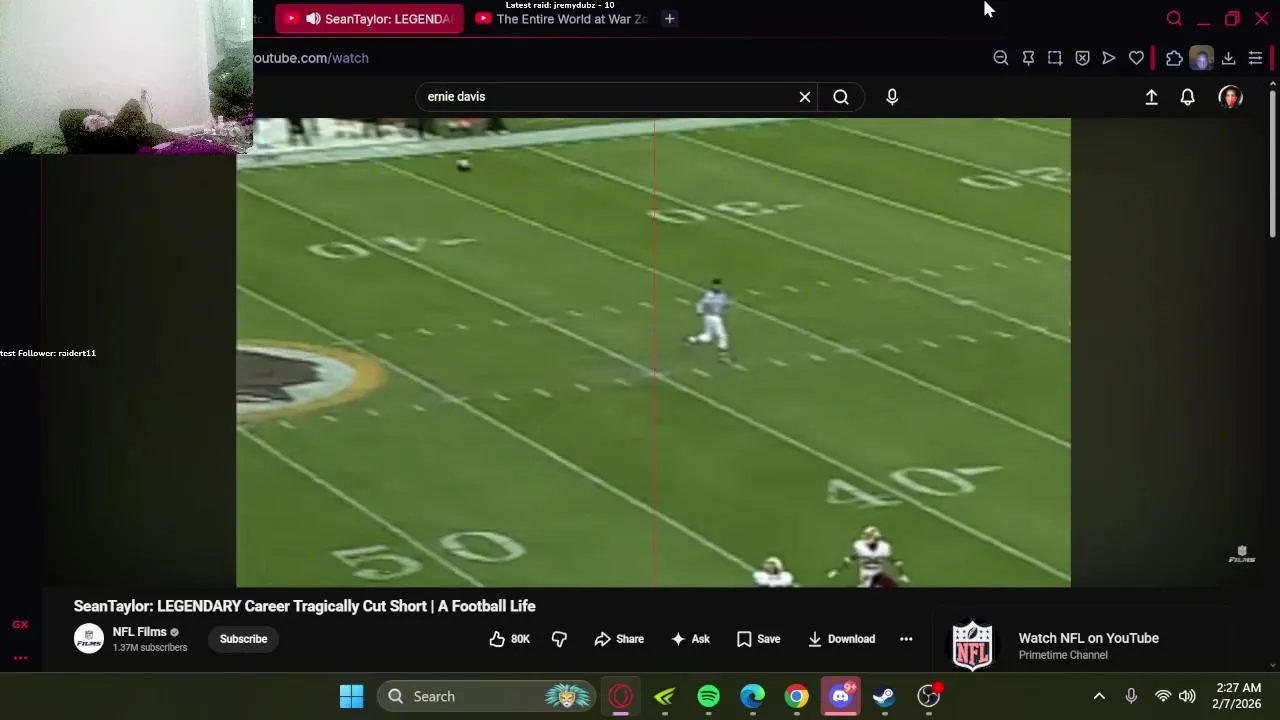Dislike the video with thumbs down

[559, 639]
